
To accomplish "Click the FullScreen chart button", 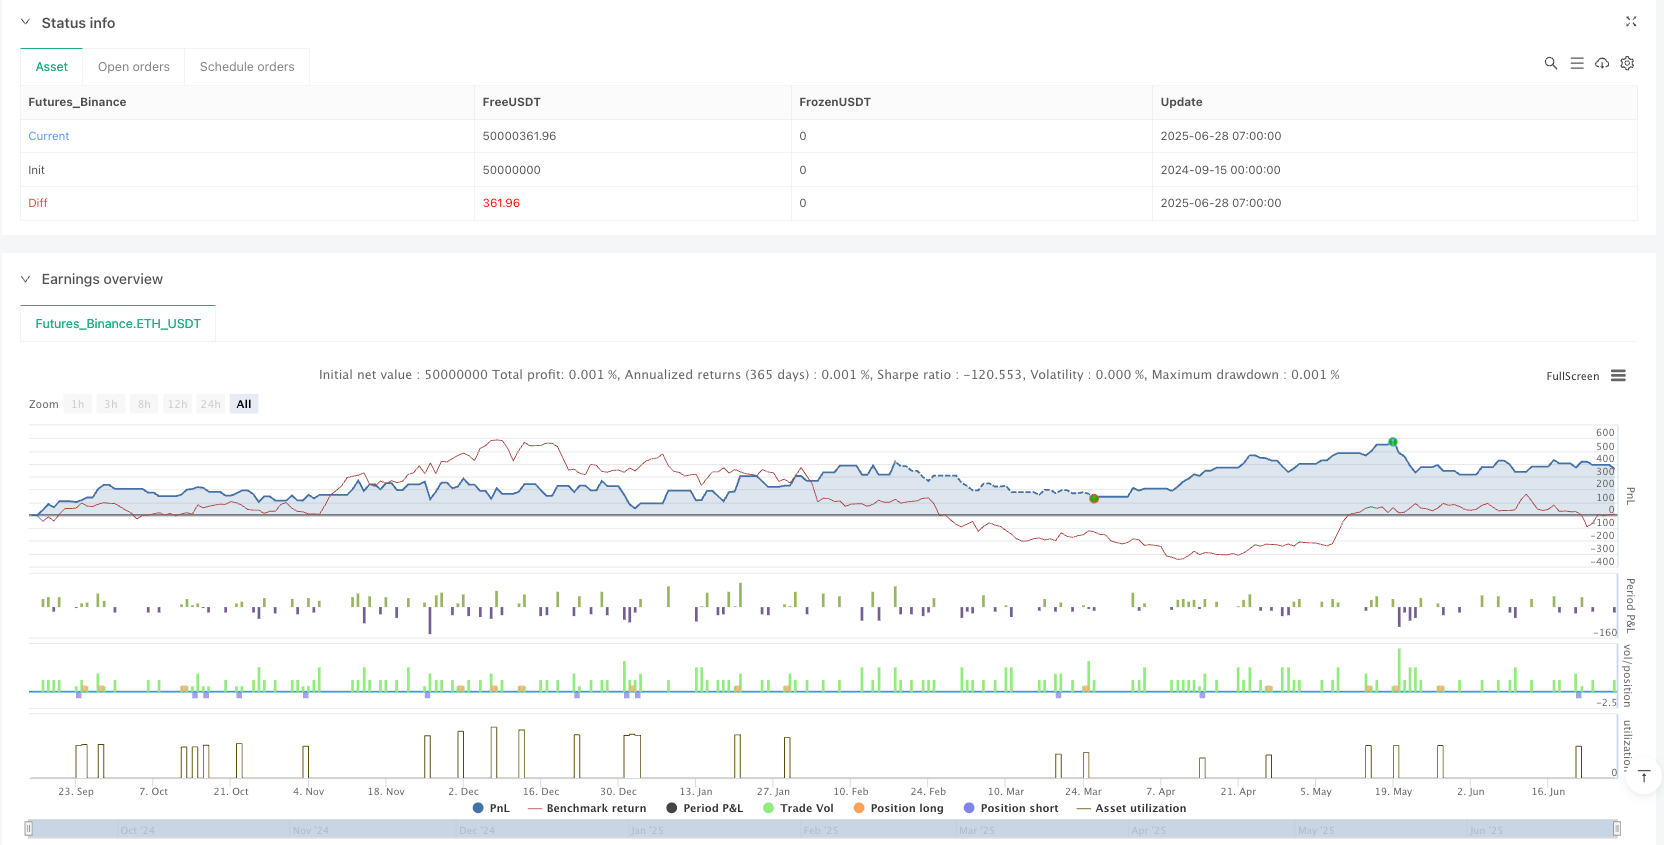I will (1572, 376).
